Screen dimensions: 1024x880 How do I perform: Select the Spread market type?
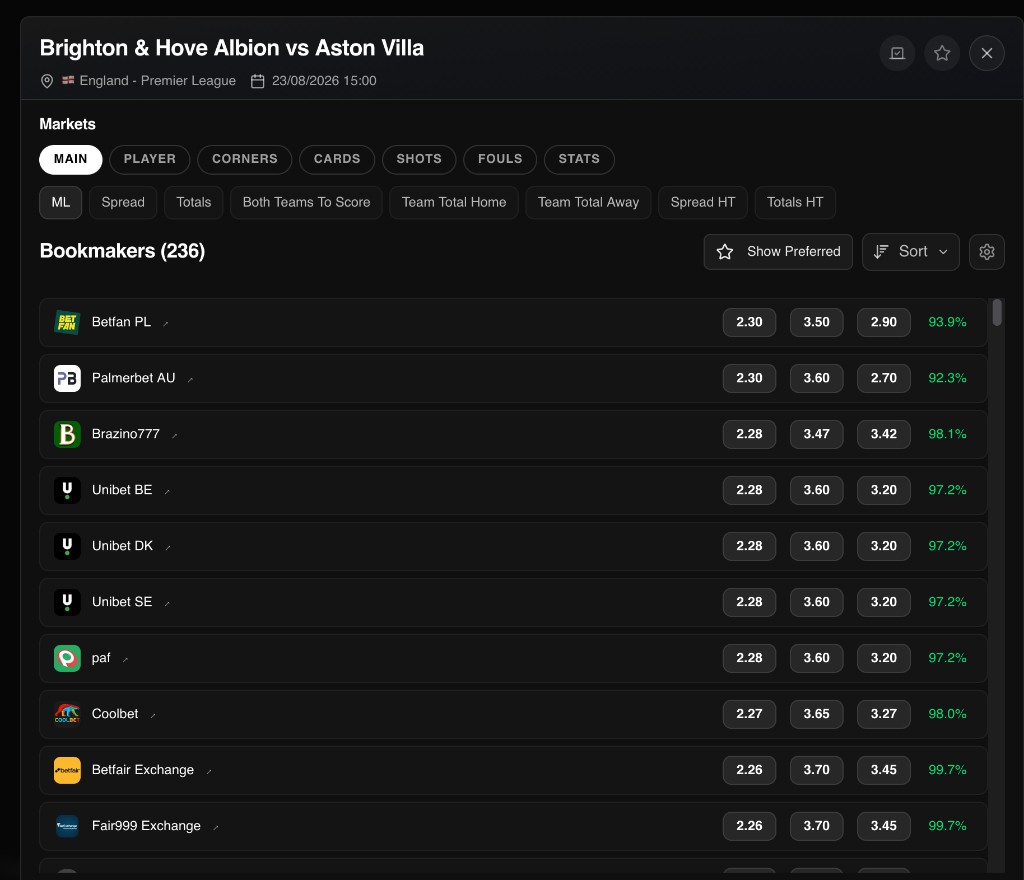coord(123,202)
